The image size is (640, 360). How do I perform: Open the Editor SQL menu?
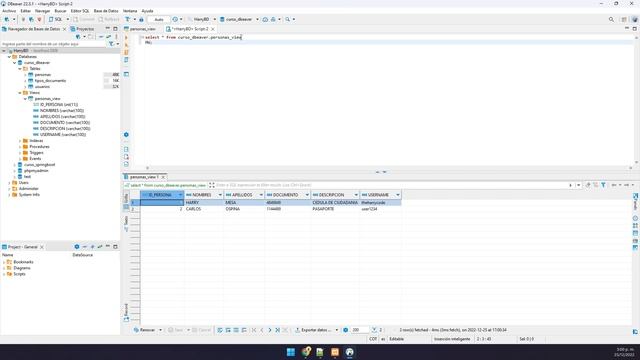(x=80, y=11)
